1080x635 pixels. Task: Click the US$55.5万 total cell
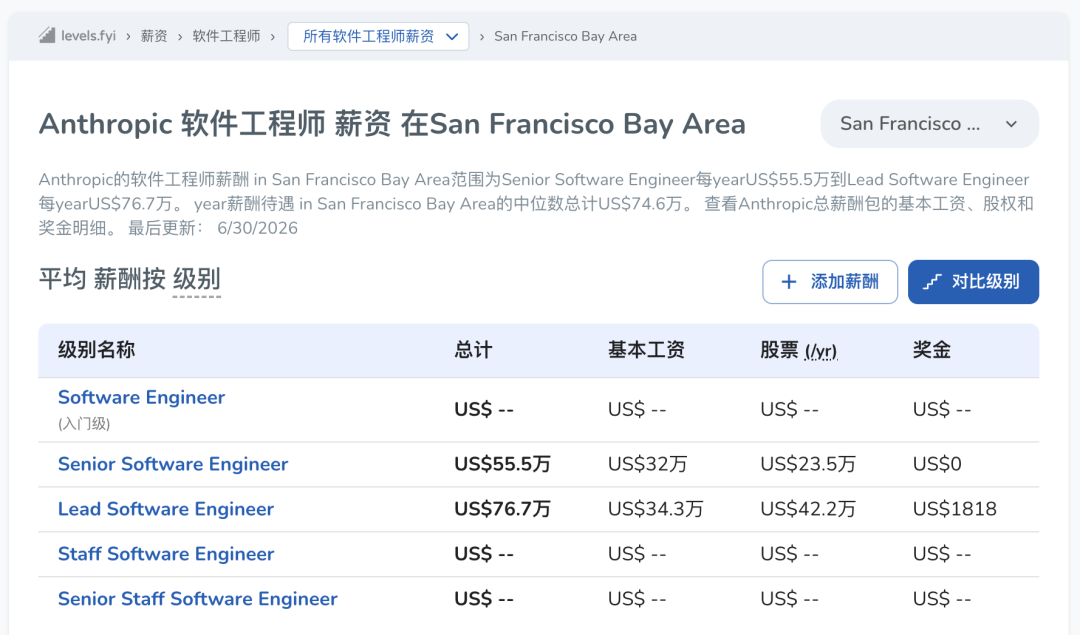[x=502, y=464]
